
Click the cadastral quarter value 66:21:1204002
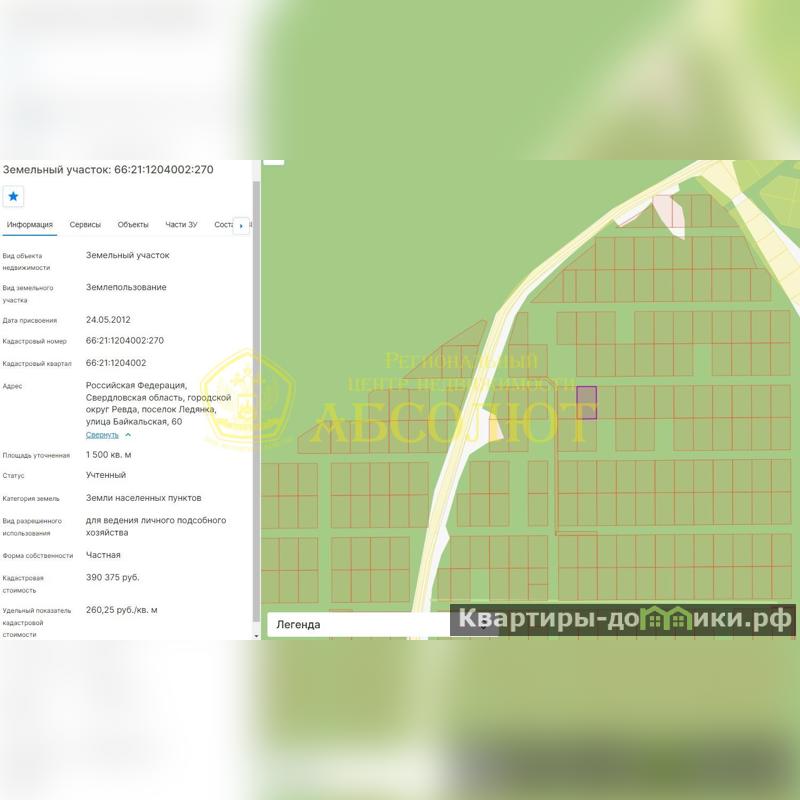(x=116, y=363)
